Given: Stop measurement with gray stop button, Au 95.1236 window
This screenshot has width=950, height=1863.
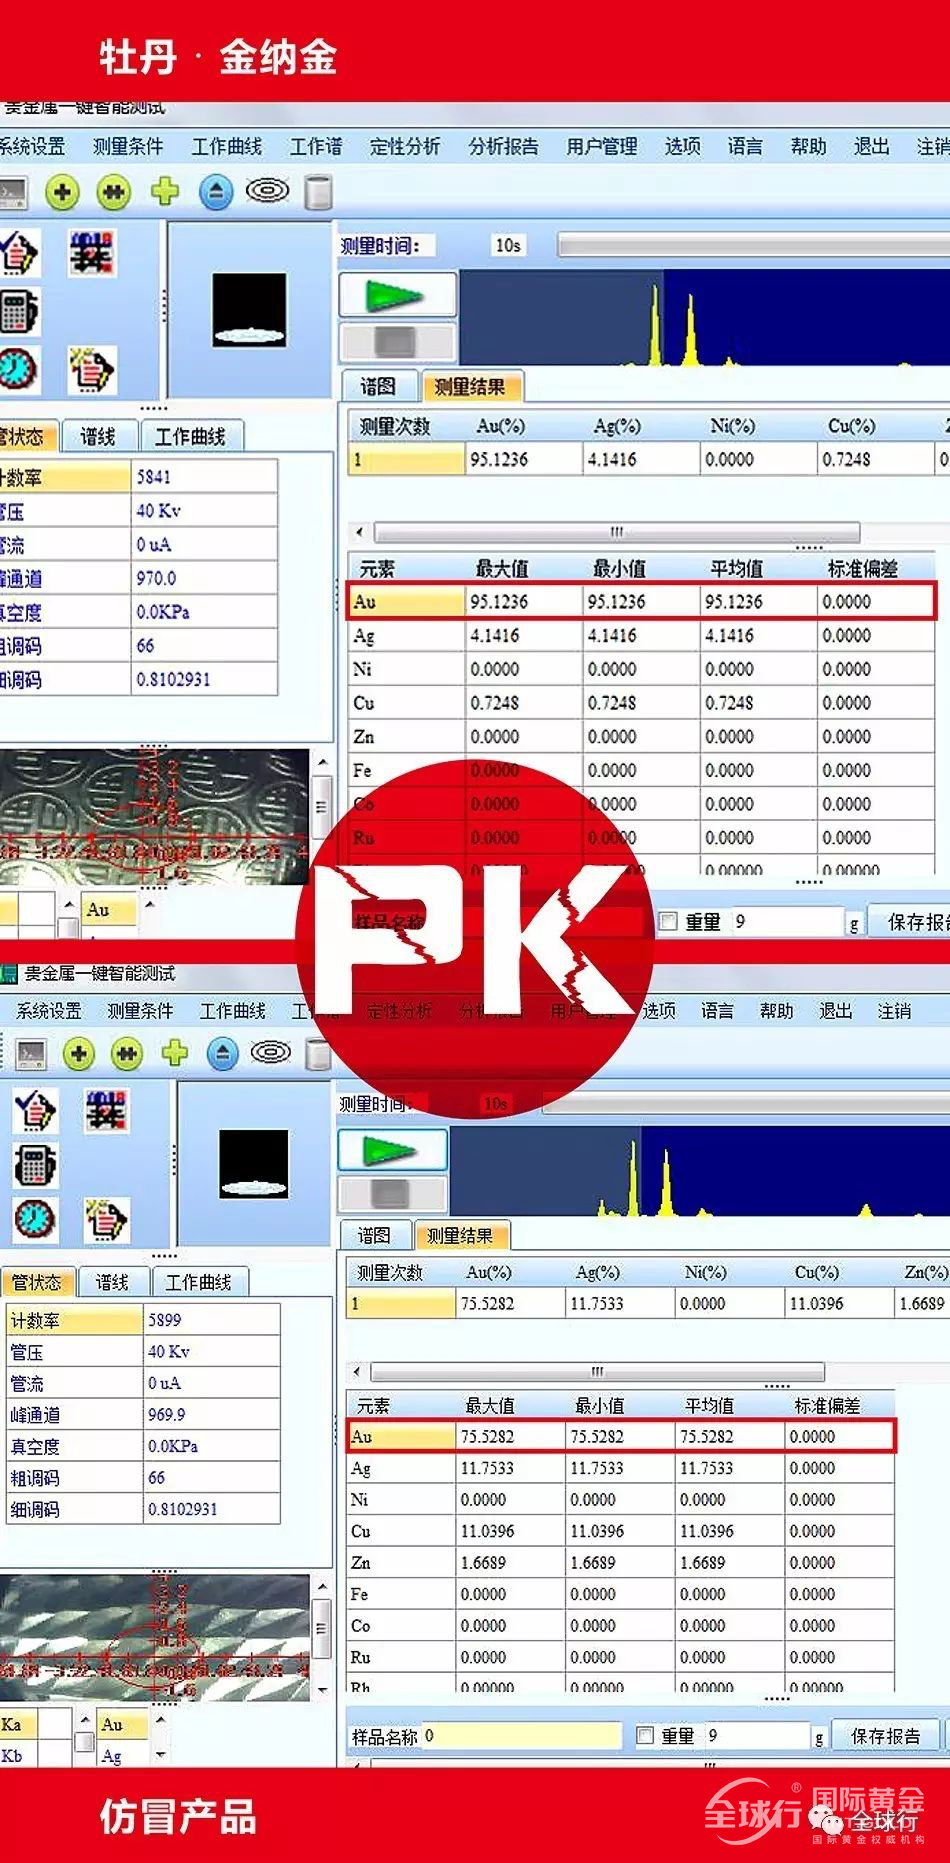Looking at the screenshot, I should tap(398, 343).
